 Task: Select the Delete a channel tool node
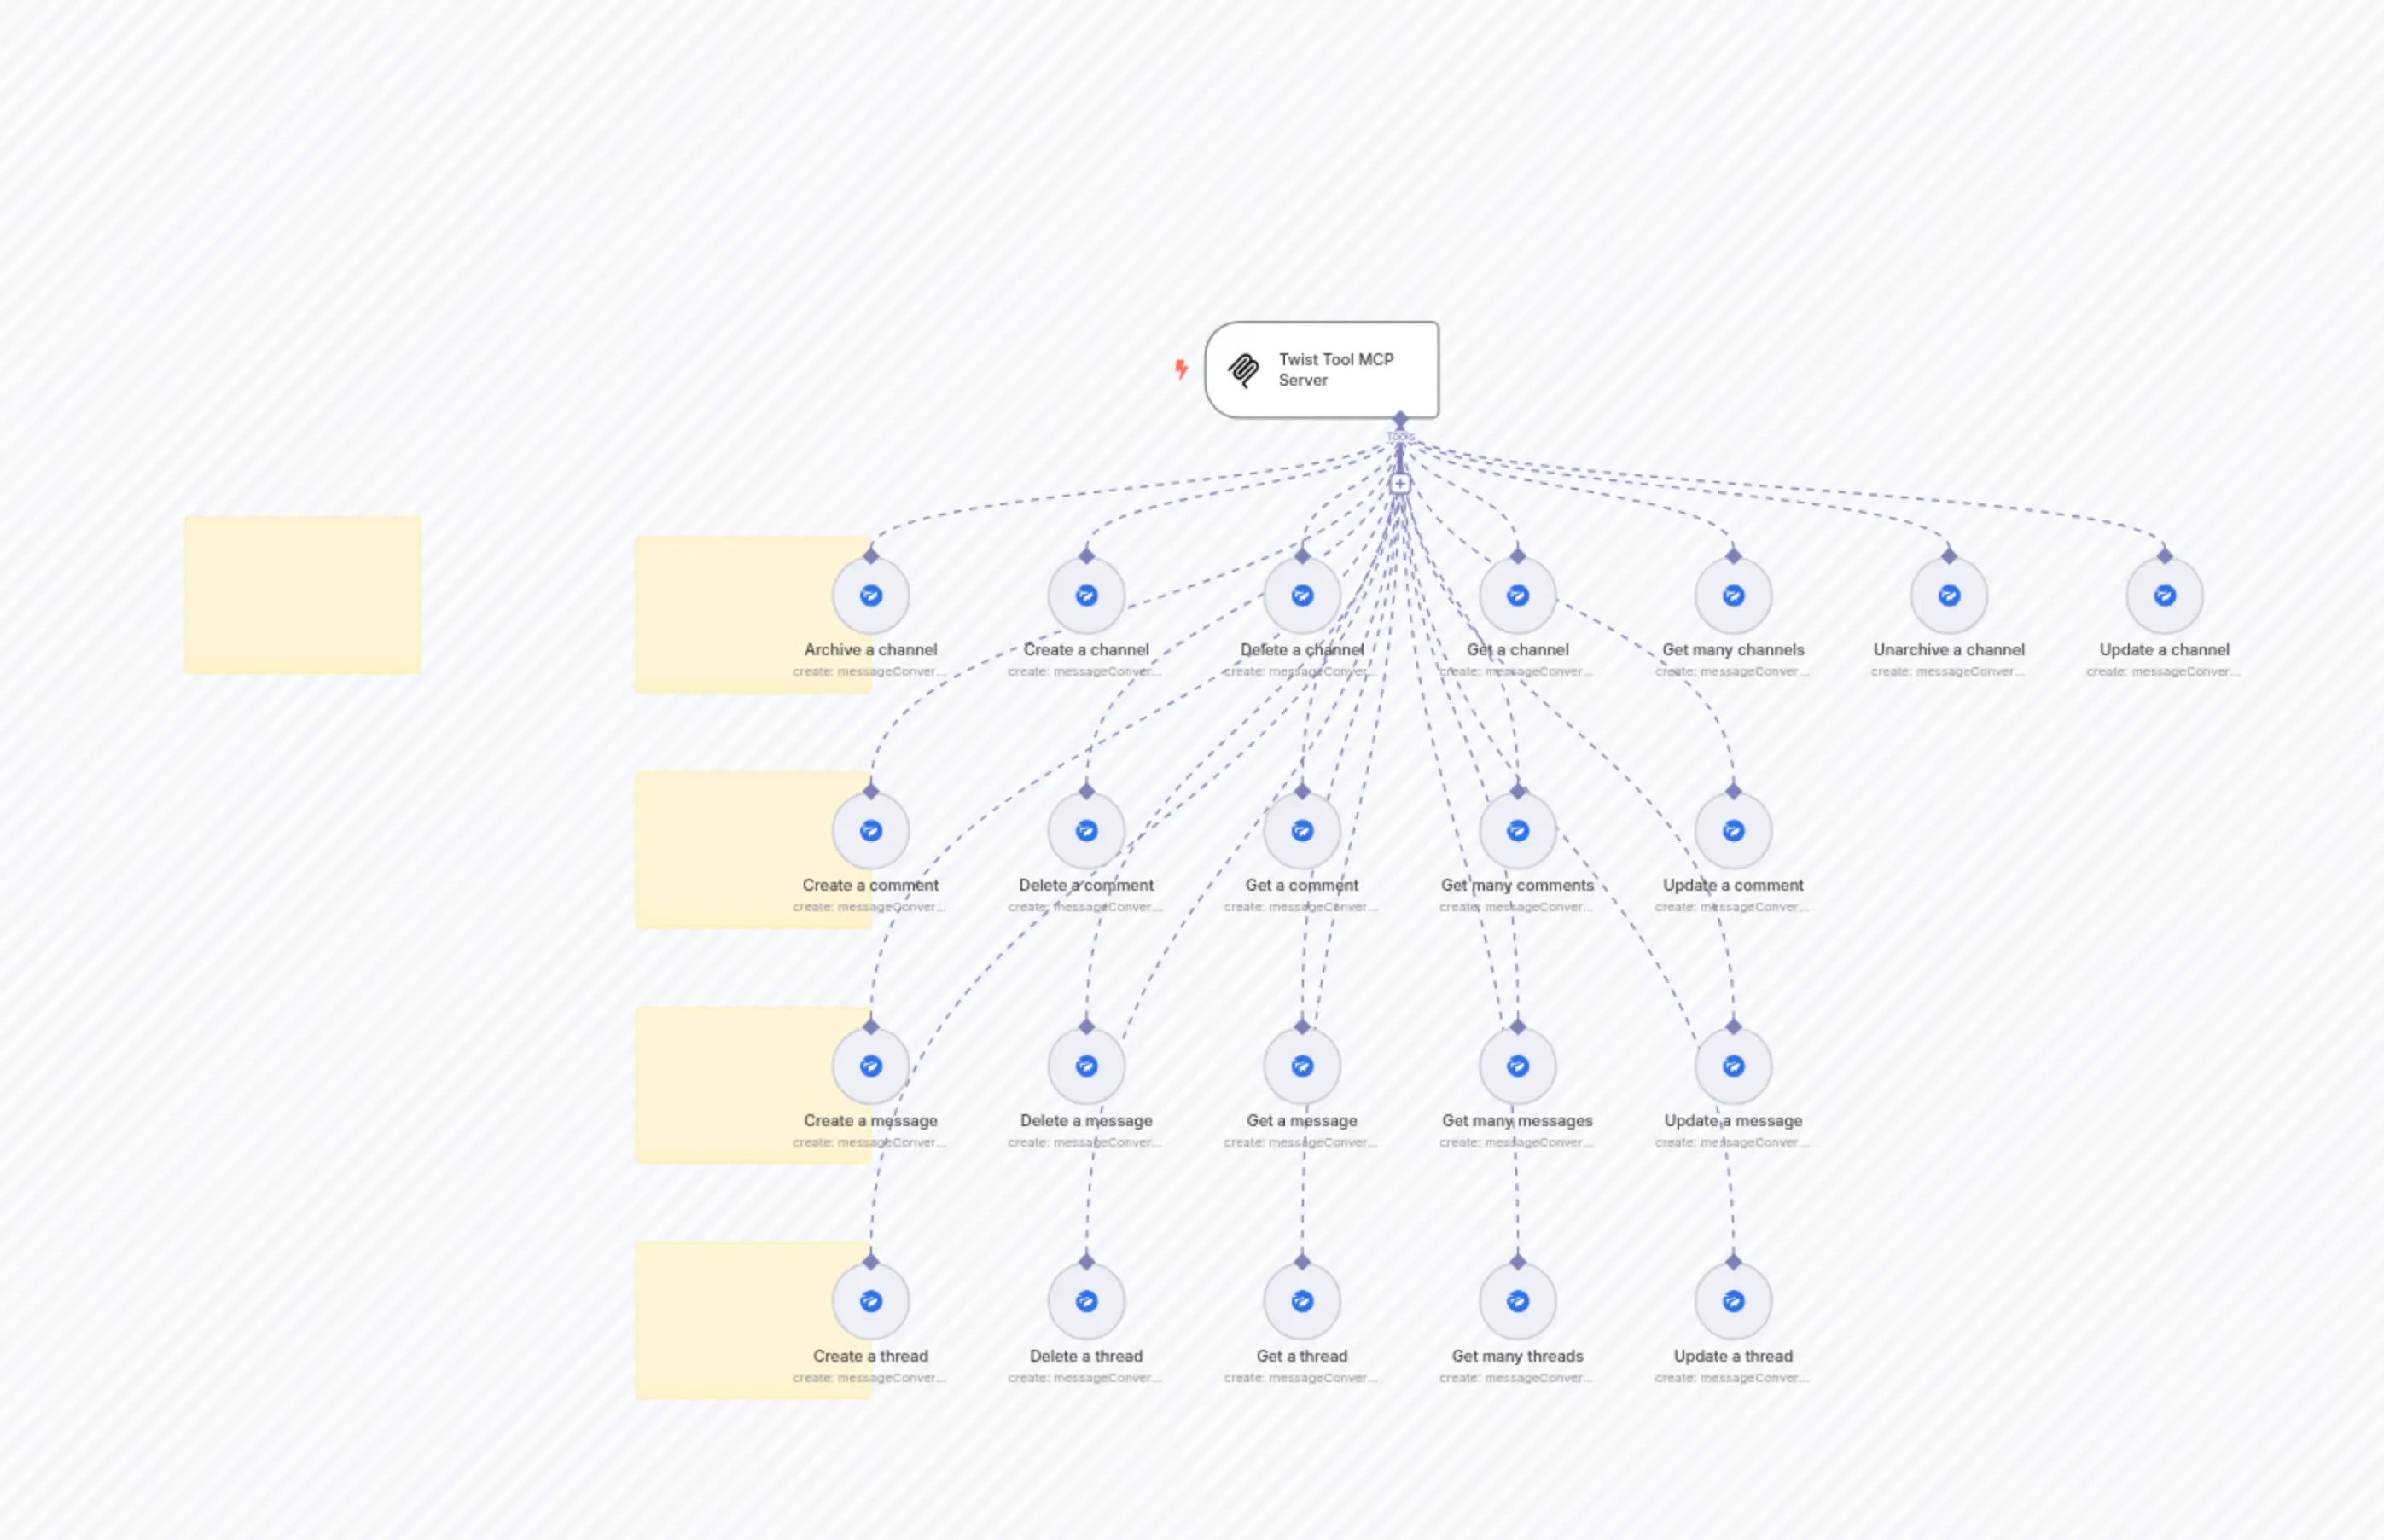tap(1301, 595)
